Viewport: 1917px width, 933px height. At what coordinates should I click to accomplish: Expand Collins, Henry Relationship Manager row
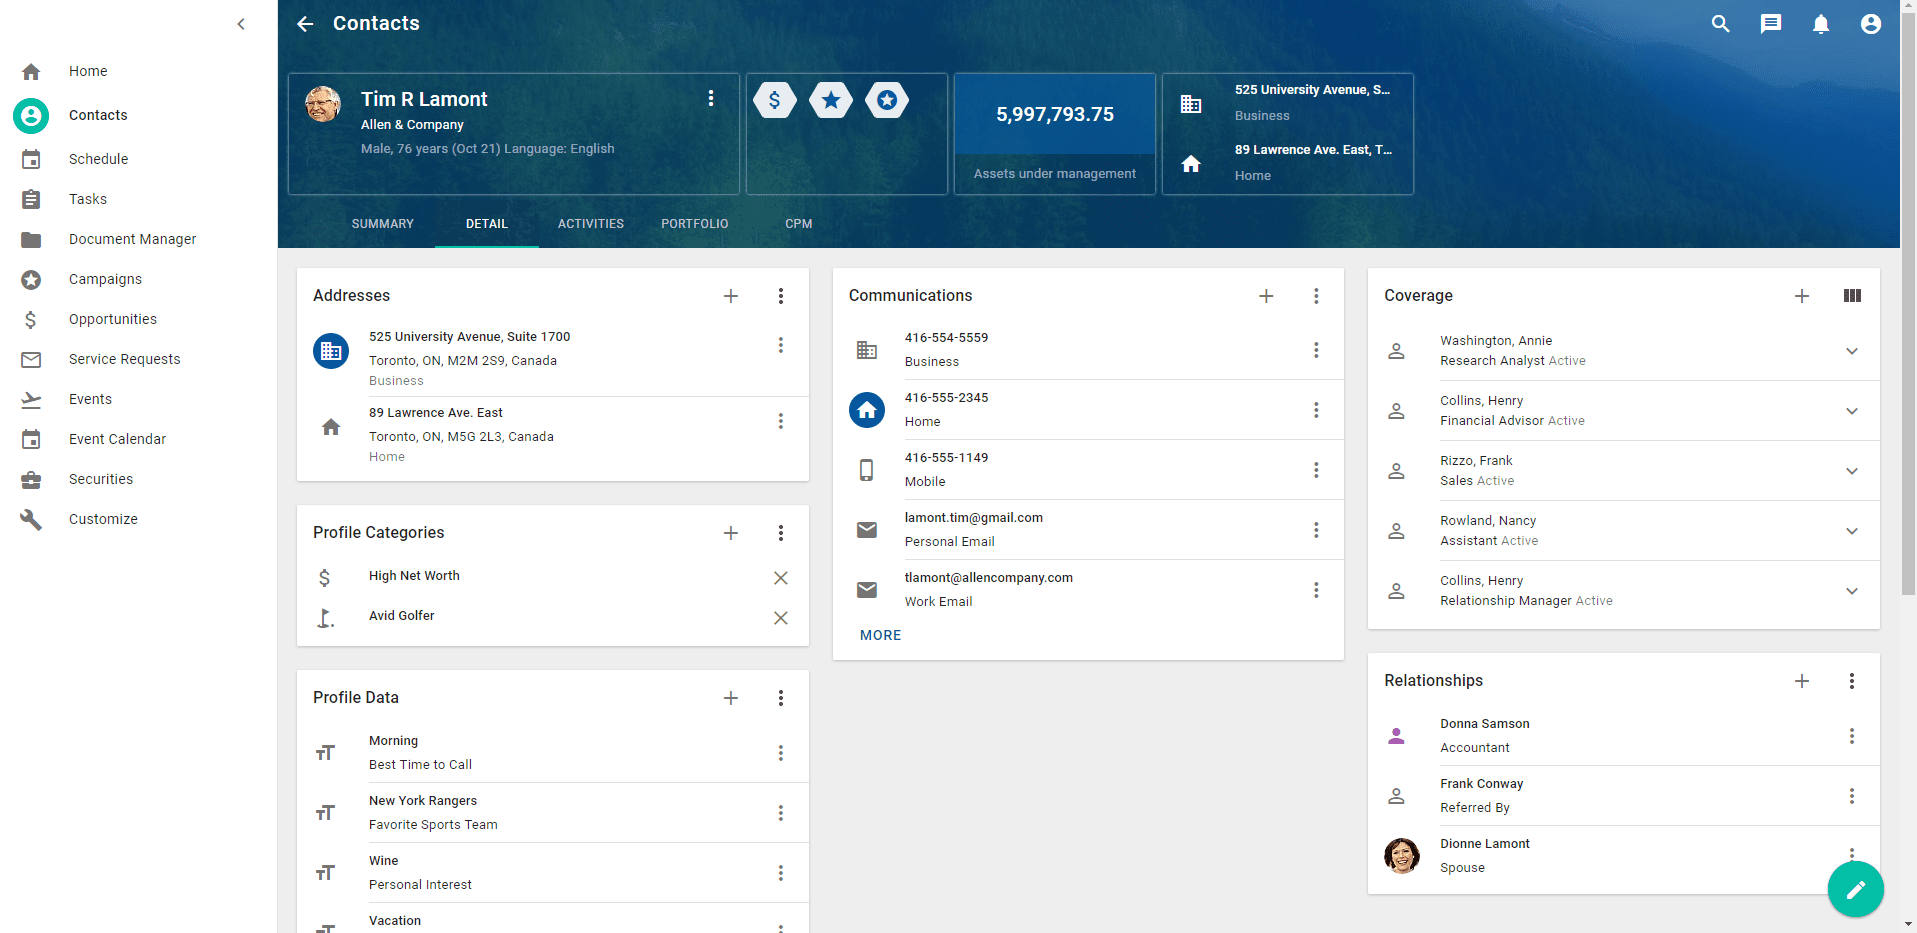point(1852,591)
